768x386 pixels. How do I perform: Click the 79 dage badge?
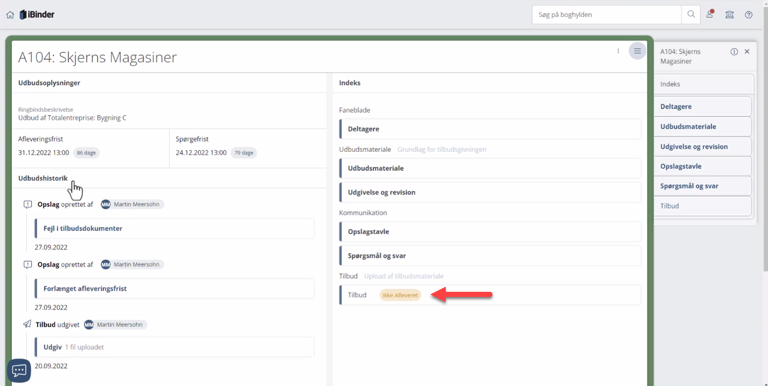[244, 153]
